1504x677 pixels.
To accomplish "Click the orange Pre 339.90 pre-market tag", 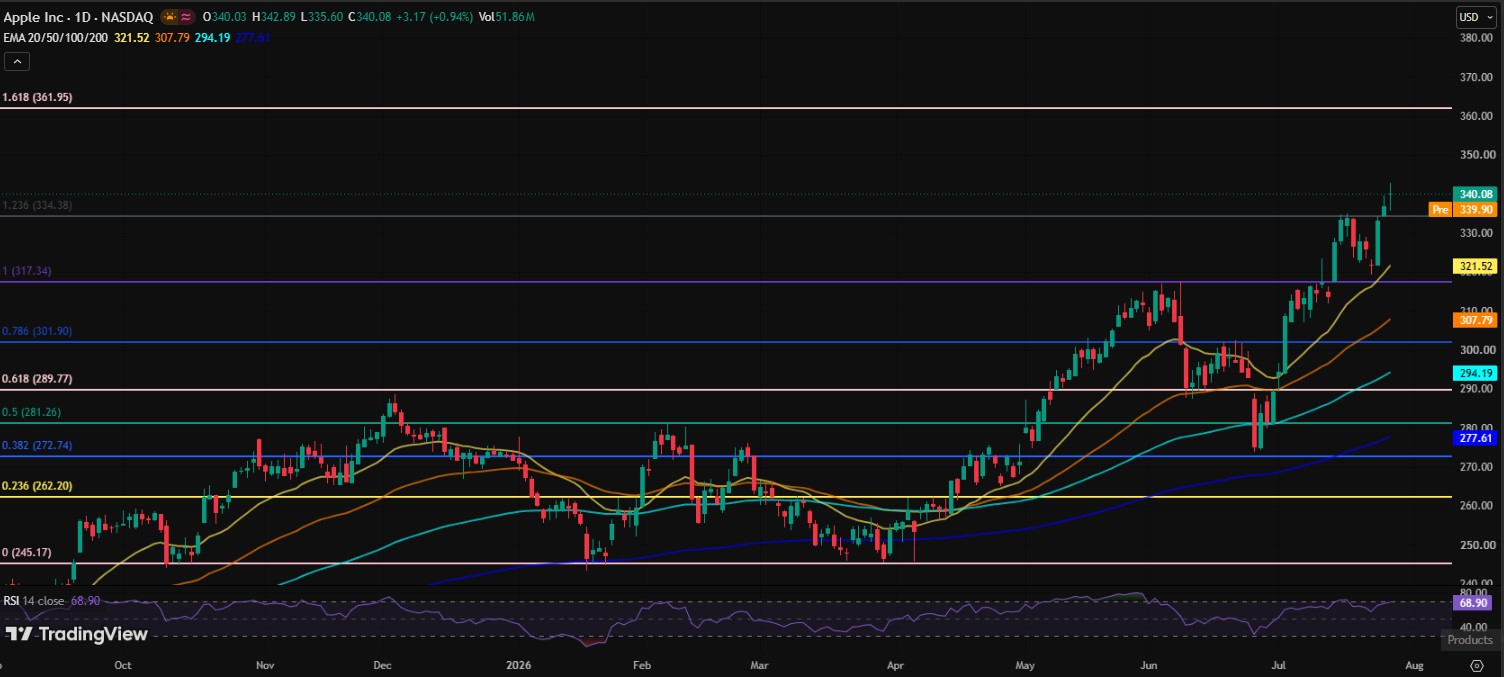I will (1463, 209).
